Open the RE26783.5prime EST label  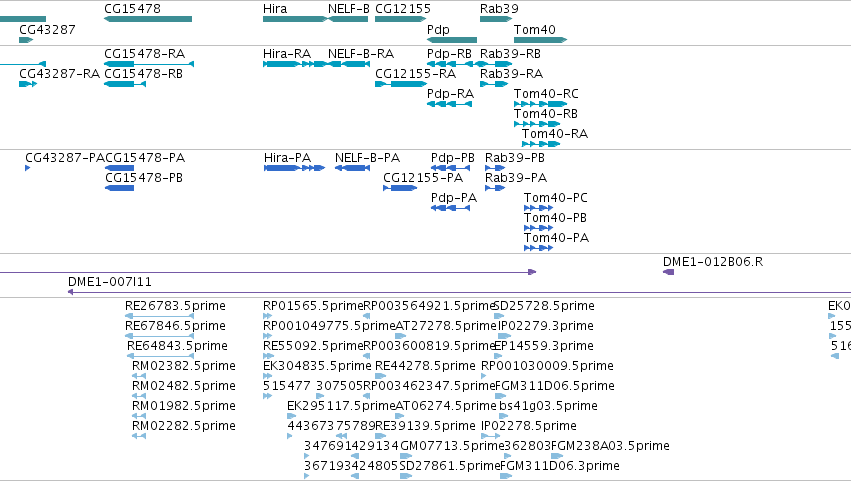175,306
